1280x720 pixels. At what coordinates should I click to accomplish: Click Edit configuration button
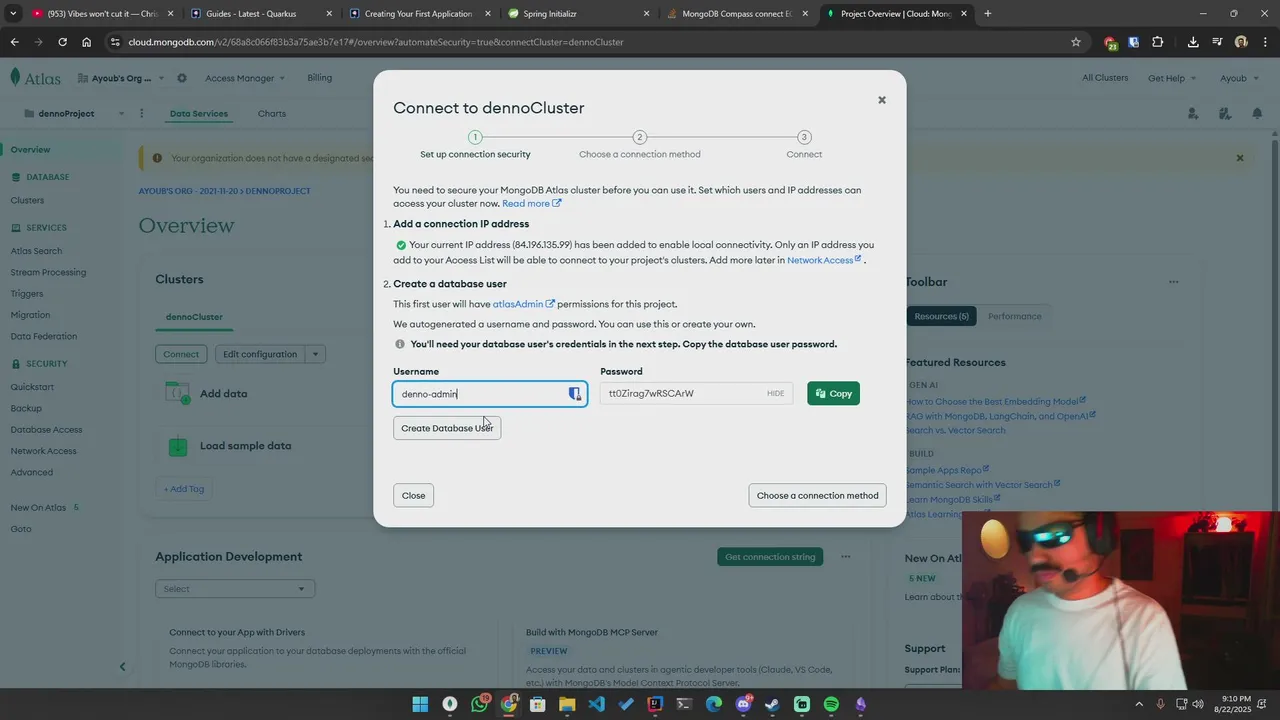(260, 354)
